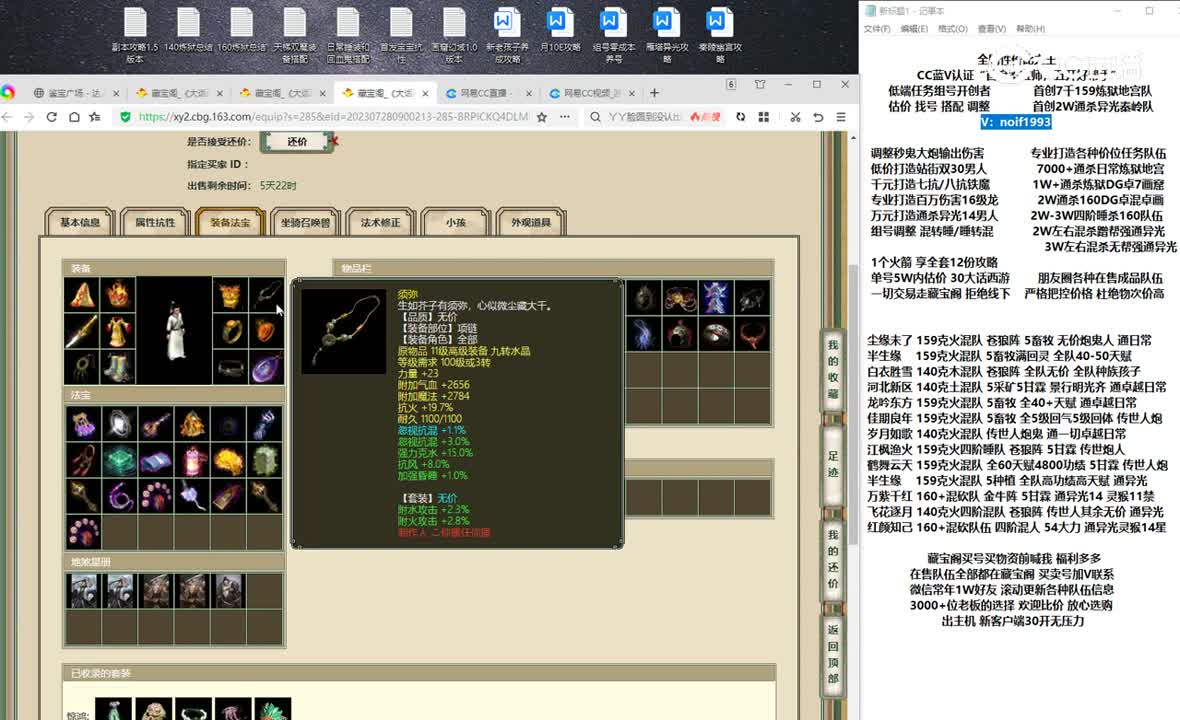Select the blue gauntlet in the 法宝 grid
This screenshot has width=1180, height=720.
coord(264,424)
